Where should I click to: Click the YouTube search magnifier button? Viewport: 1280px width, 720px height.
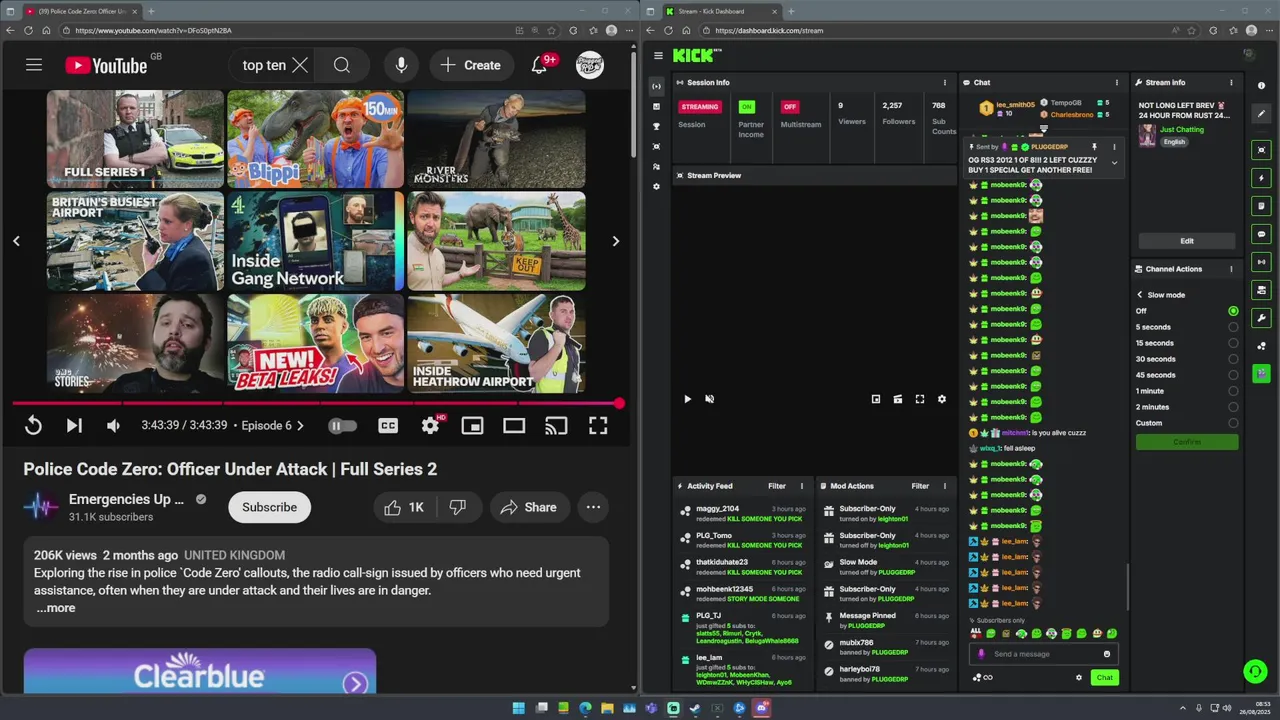coord(342,65)
